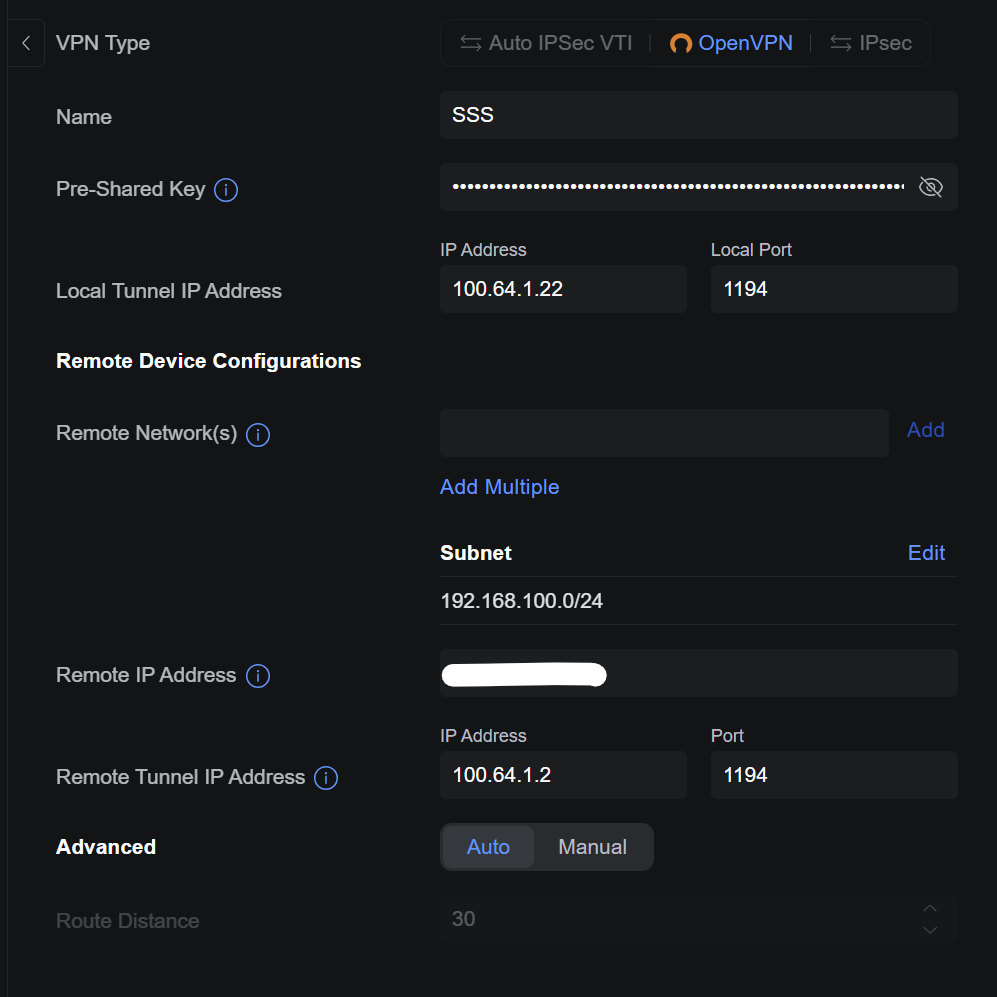The image size is (997, 997).
Task: Click the Remote Network(s) info icon
Action: 258,435
